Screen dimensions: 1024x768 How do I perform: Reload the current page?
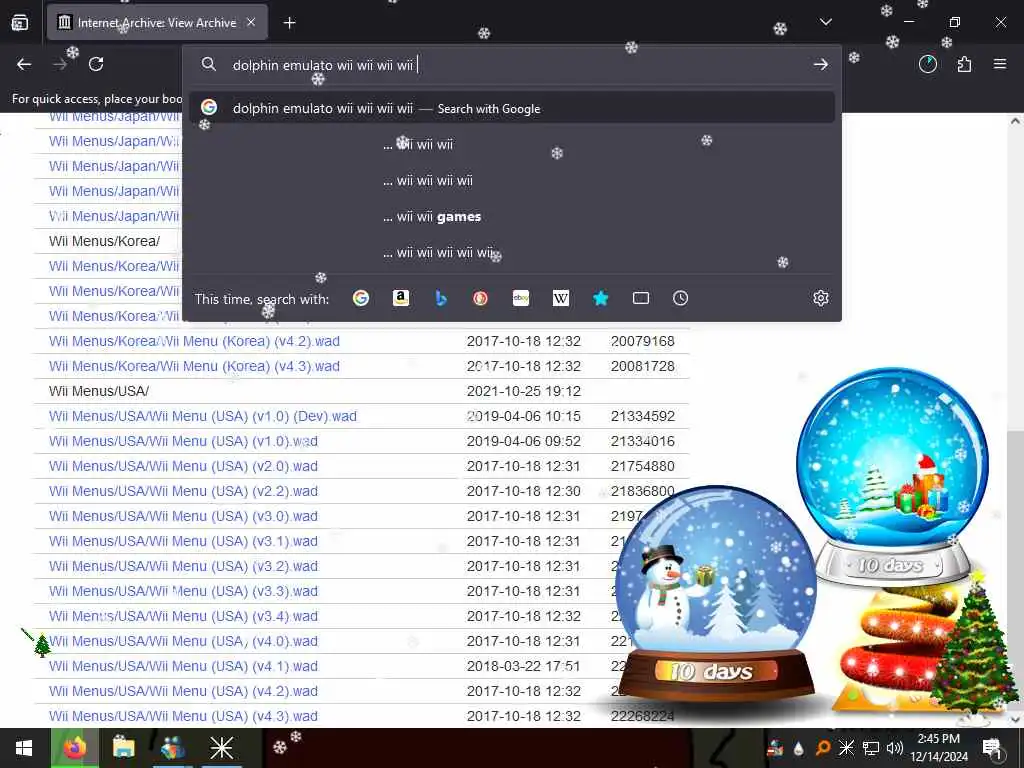96,64
